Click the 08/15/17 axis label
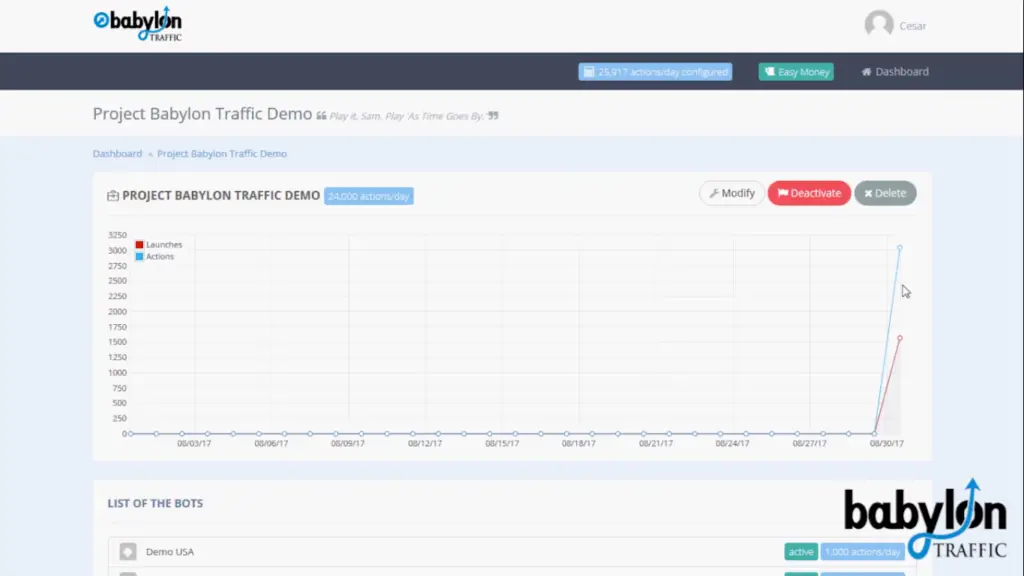Image resolution: width=1024 pixels, height=576 pixels. pos(502,443)
